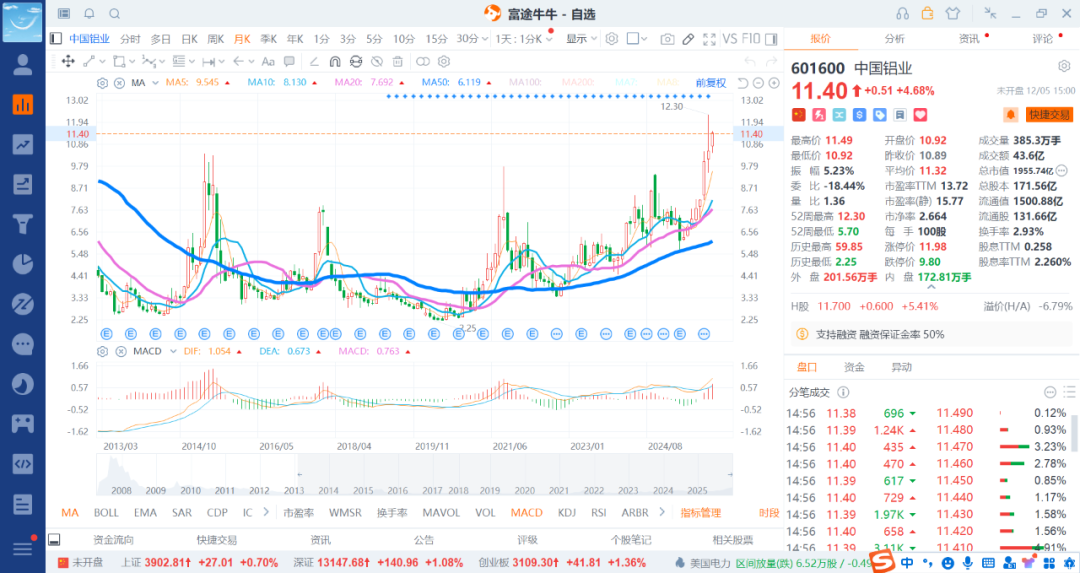Click the heart favorite icon
The image size is (1080, 573).
click(x=921, y=115)
